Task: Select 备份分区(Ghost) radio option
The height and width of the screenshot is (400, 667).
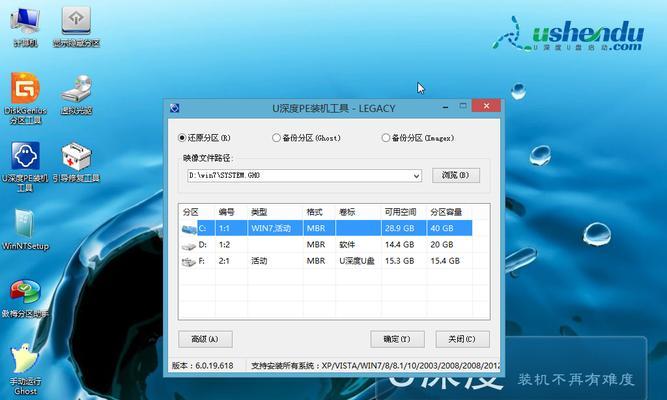Action: pyautogui.click(x=306, y=138)
